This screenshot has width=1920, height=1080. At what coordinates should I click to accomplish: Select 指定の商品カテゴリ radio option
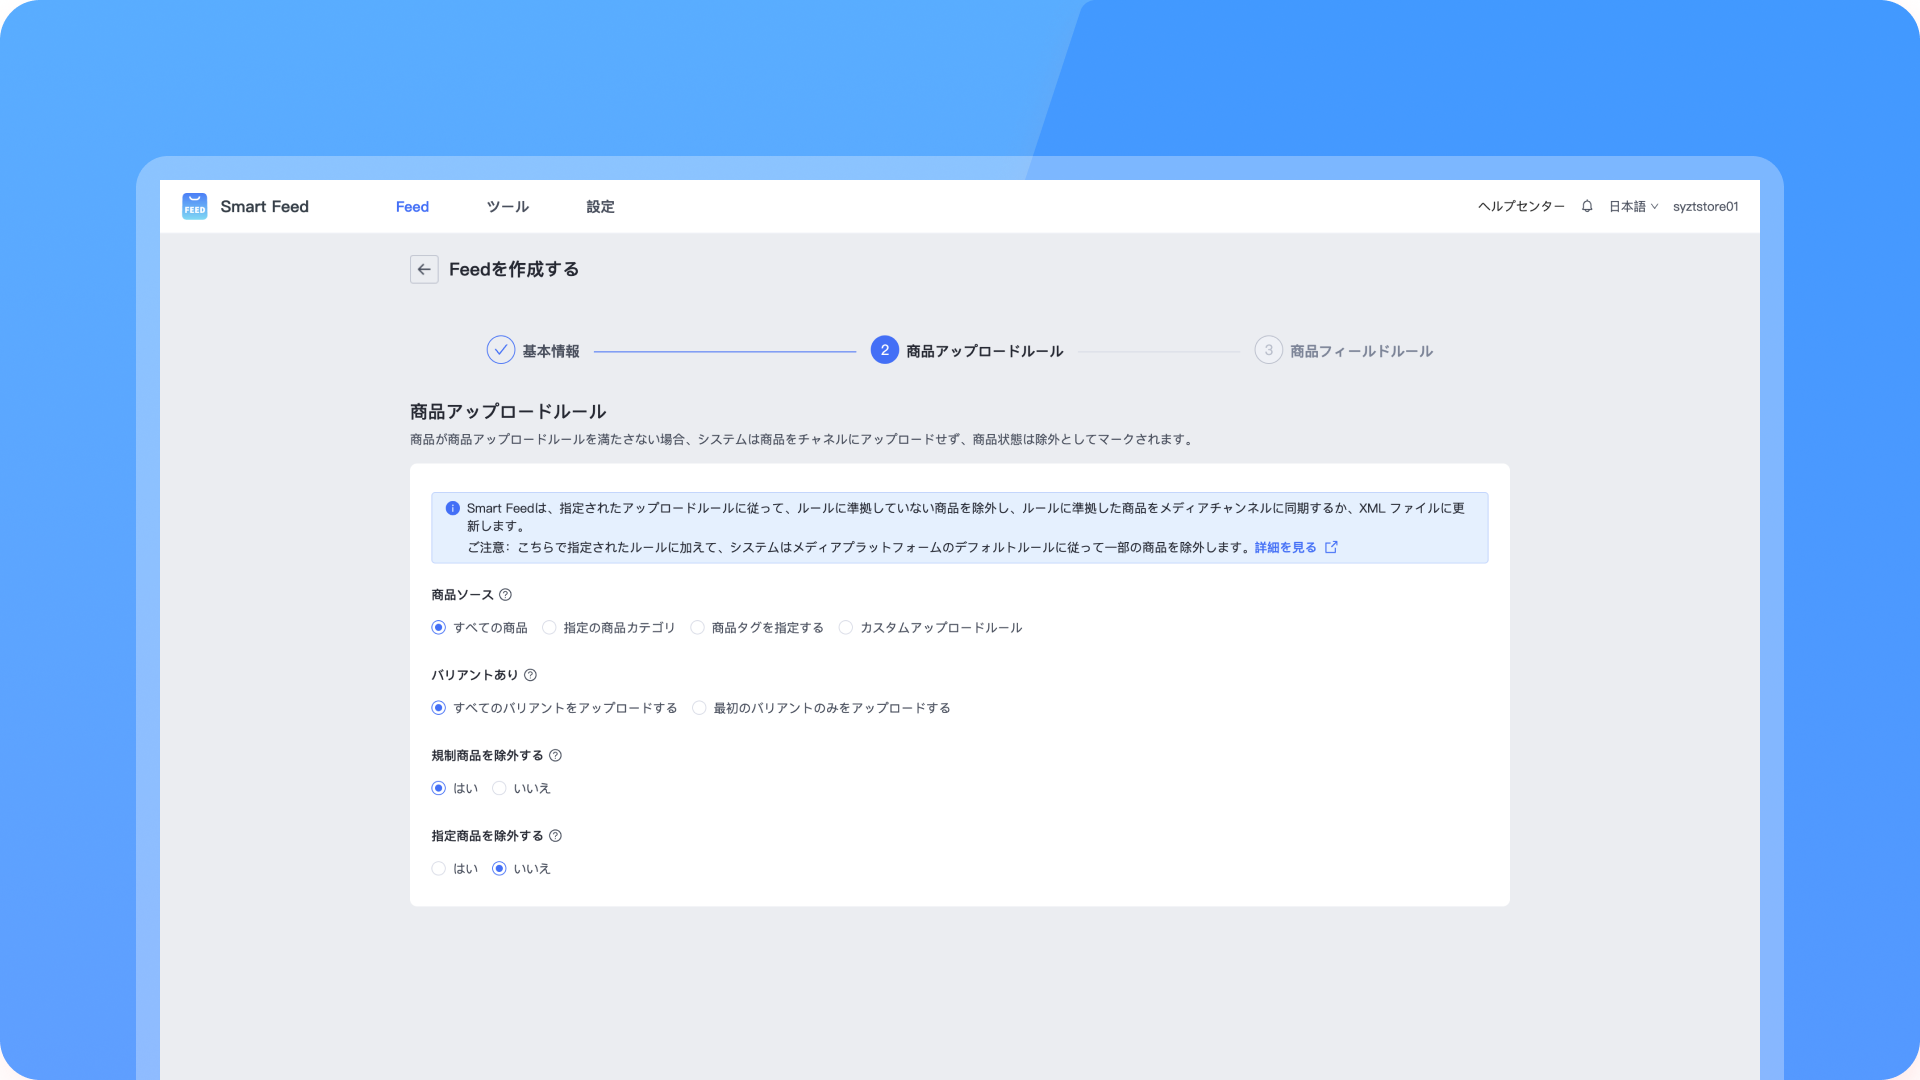point(549,628)
